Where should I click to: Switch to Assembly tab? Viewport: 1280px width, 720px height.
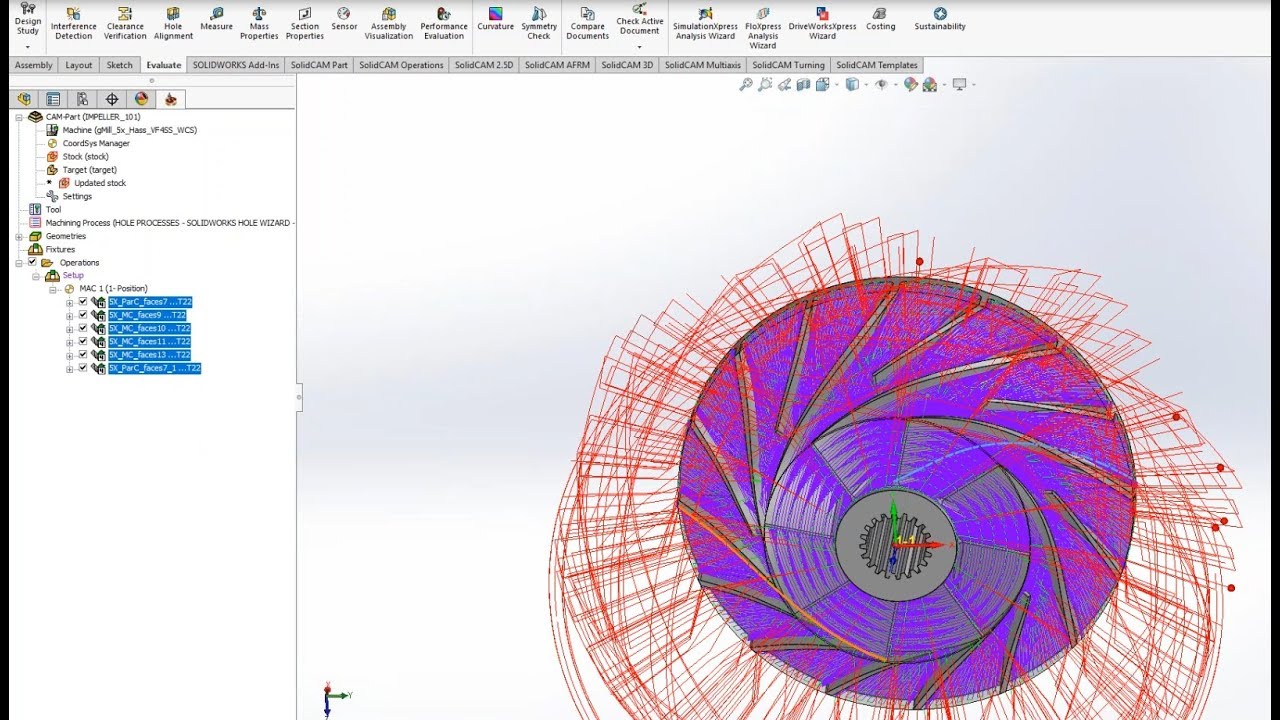coord(33,65)
